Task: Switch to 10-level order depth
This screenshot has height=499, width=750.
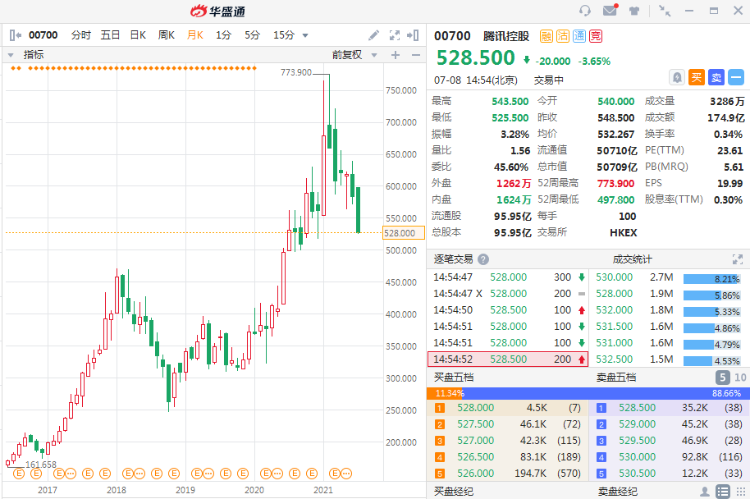Action: 740,377
